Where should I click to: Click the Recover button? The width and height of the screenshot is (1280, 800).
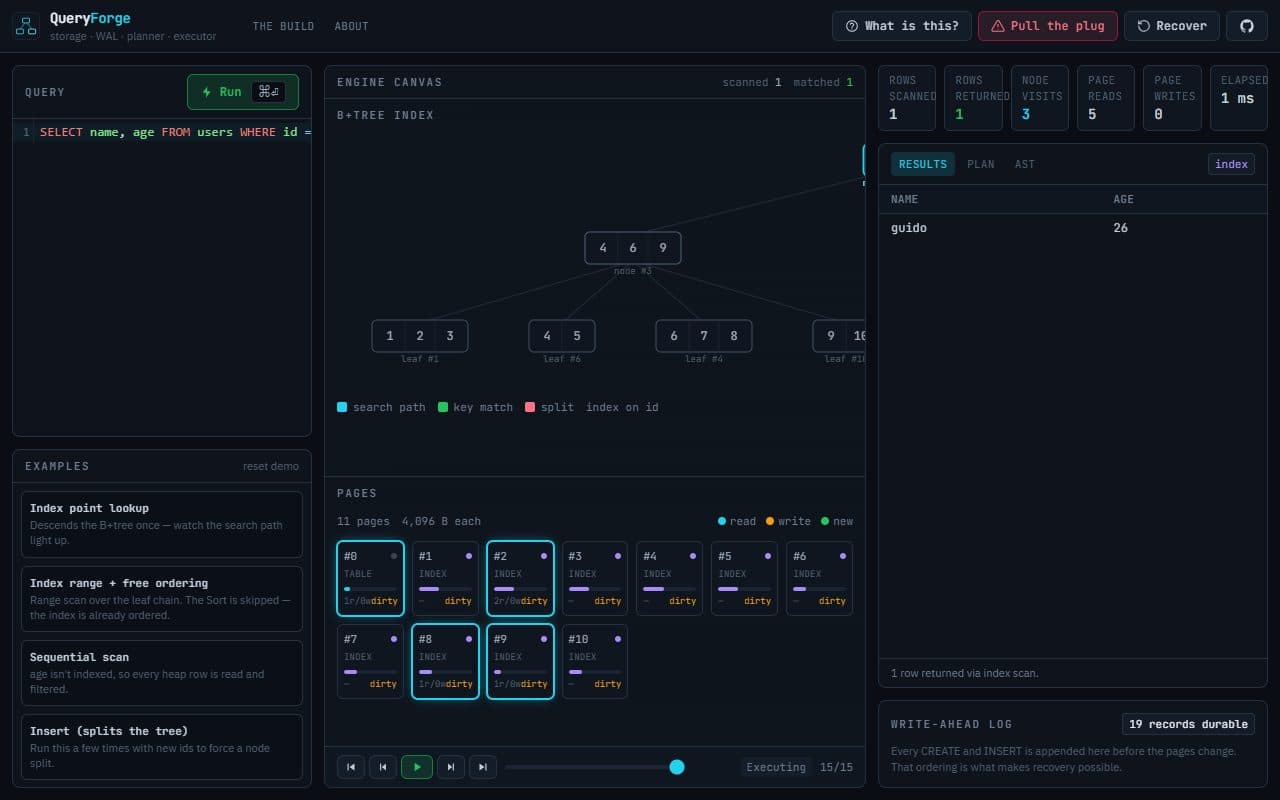point(1172,26)
